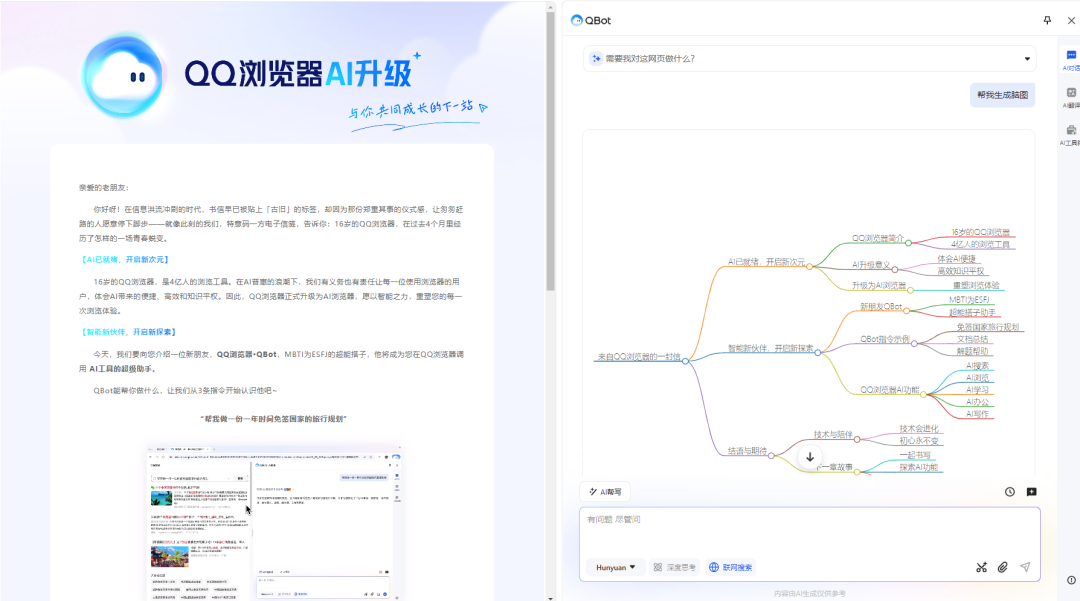Toggle 联网搜索 option
Screen dimensions: 1080x601
click(x=730, y=567)
